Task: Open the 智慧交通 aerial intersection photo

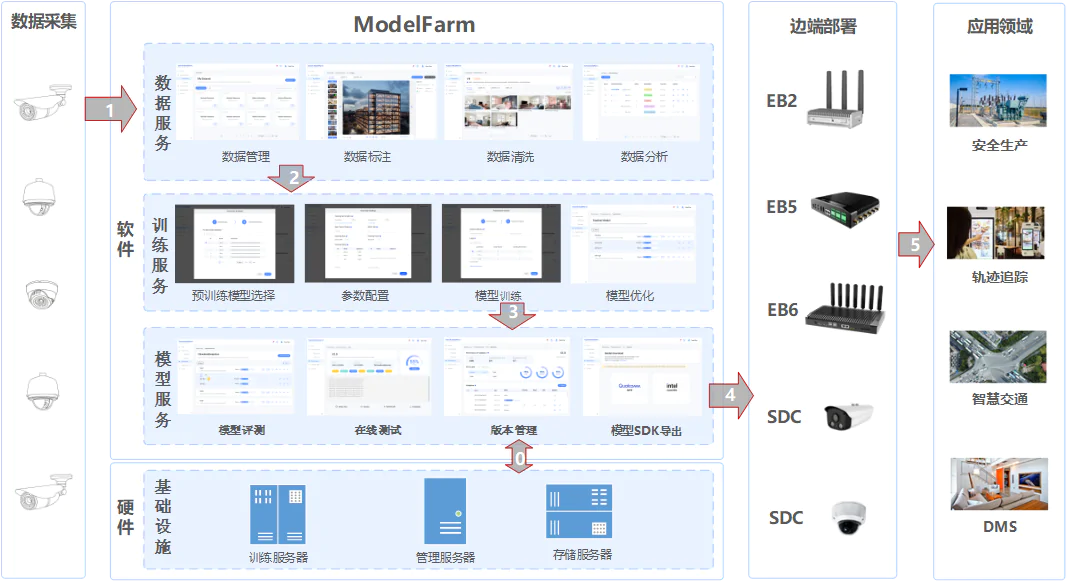Action: pyautogui.click(x=998, y=357)
